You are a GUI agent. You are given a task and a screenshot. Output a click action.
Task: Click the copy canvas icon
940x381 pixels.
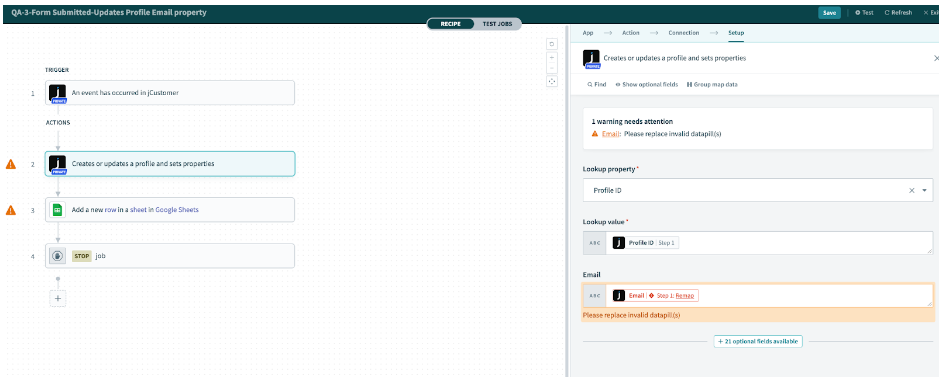552,44
